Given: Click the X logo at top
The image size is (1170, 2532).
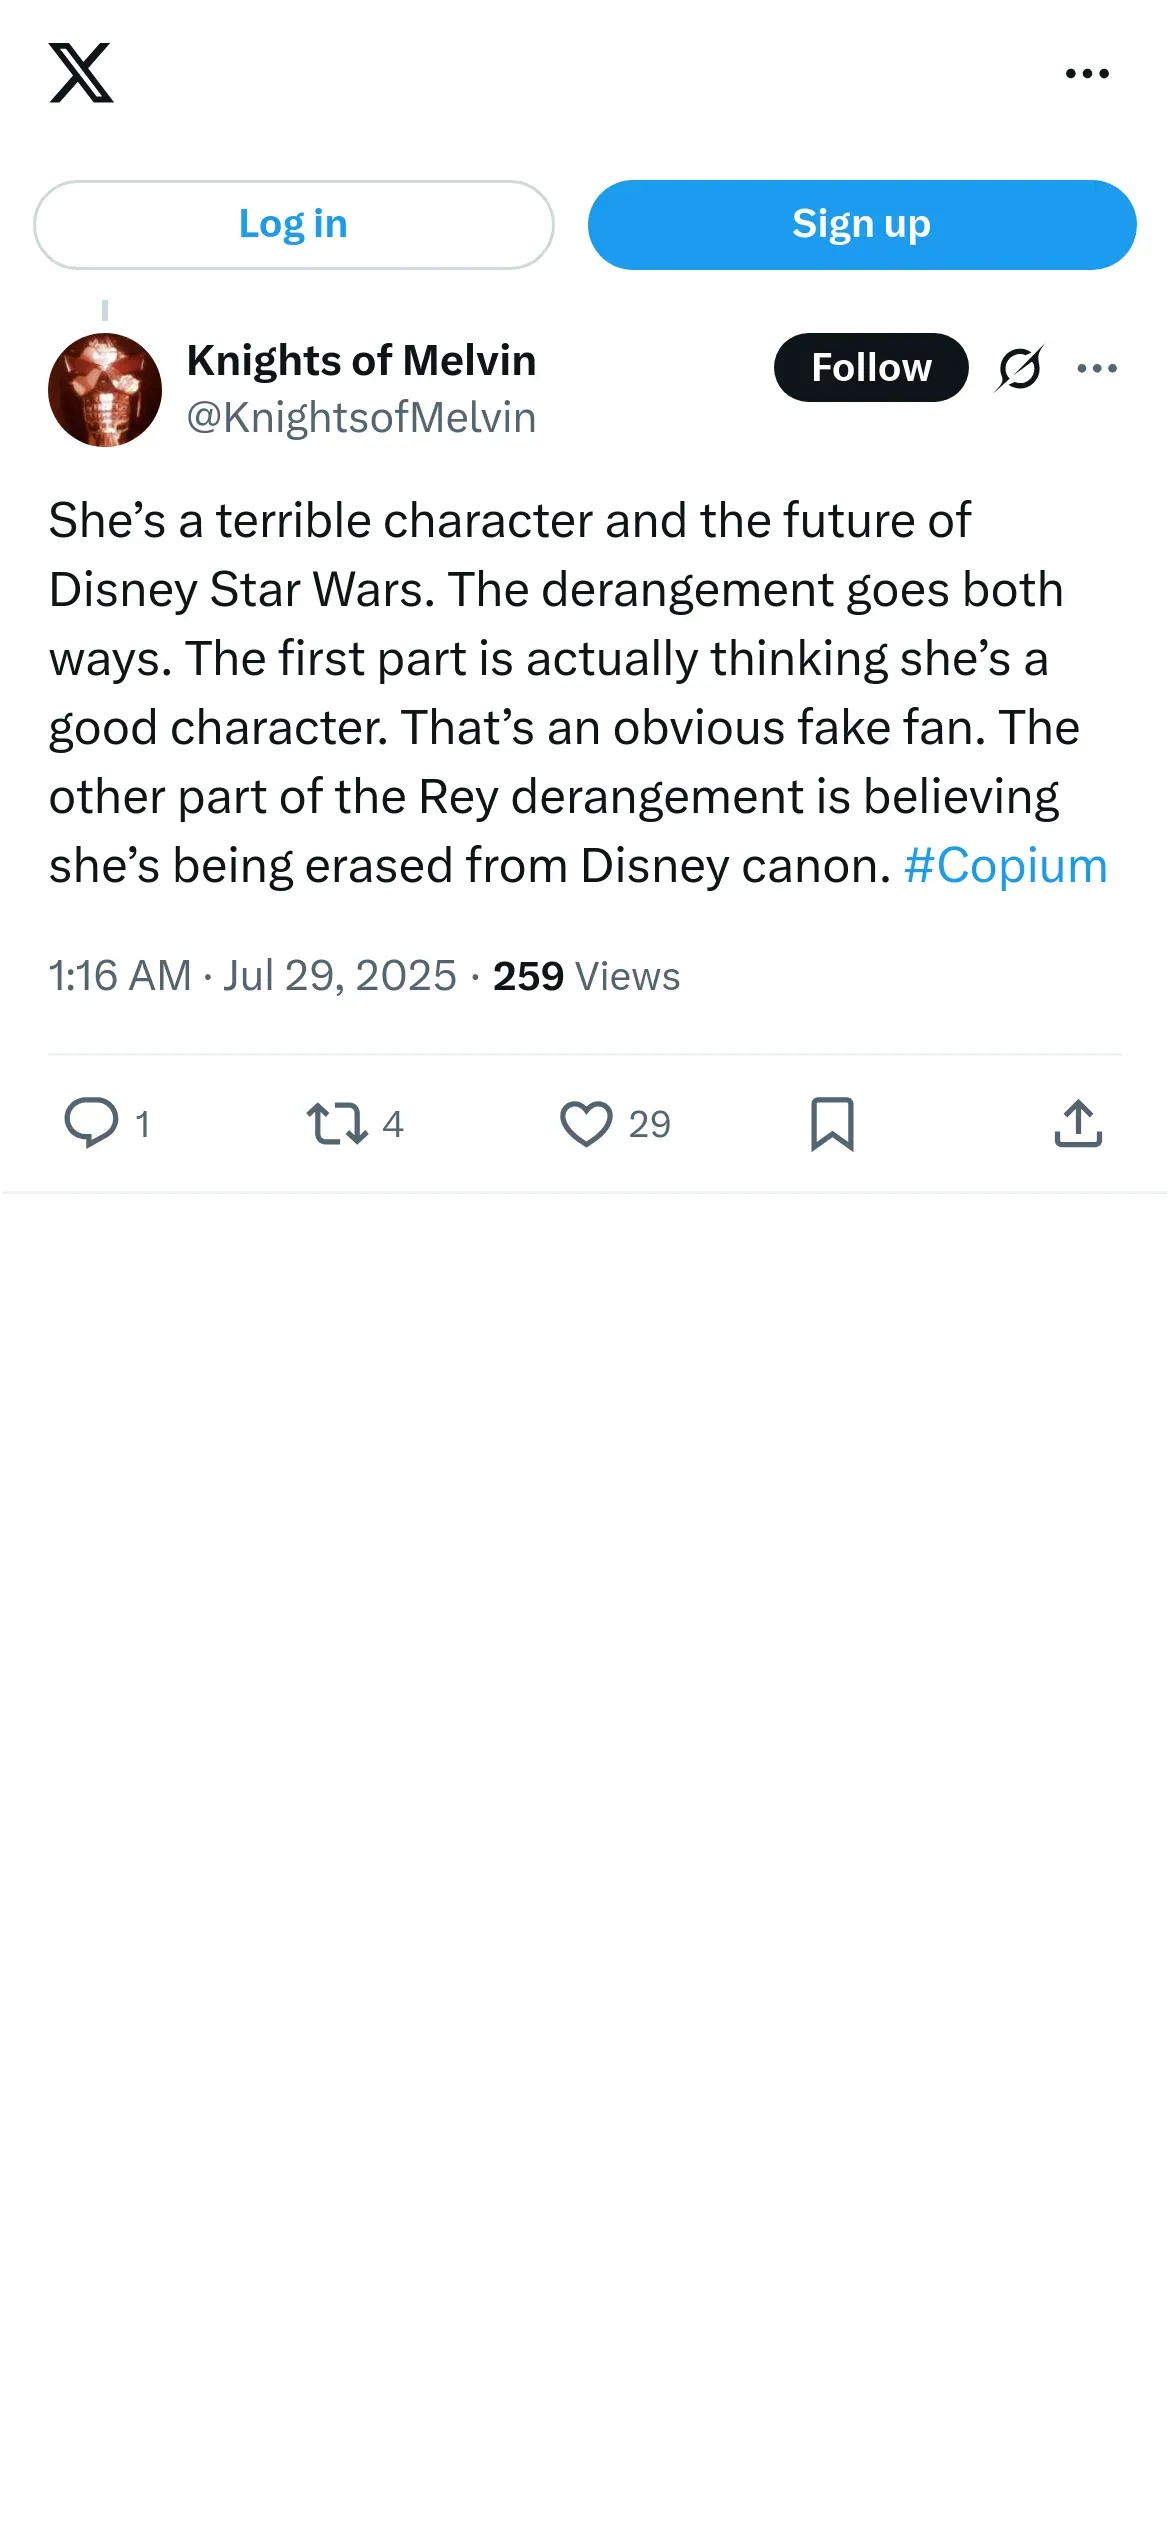Looking at the screenshot, I should (81, 73).
